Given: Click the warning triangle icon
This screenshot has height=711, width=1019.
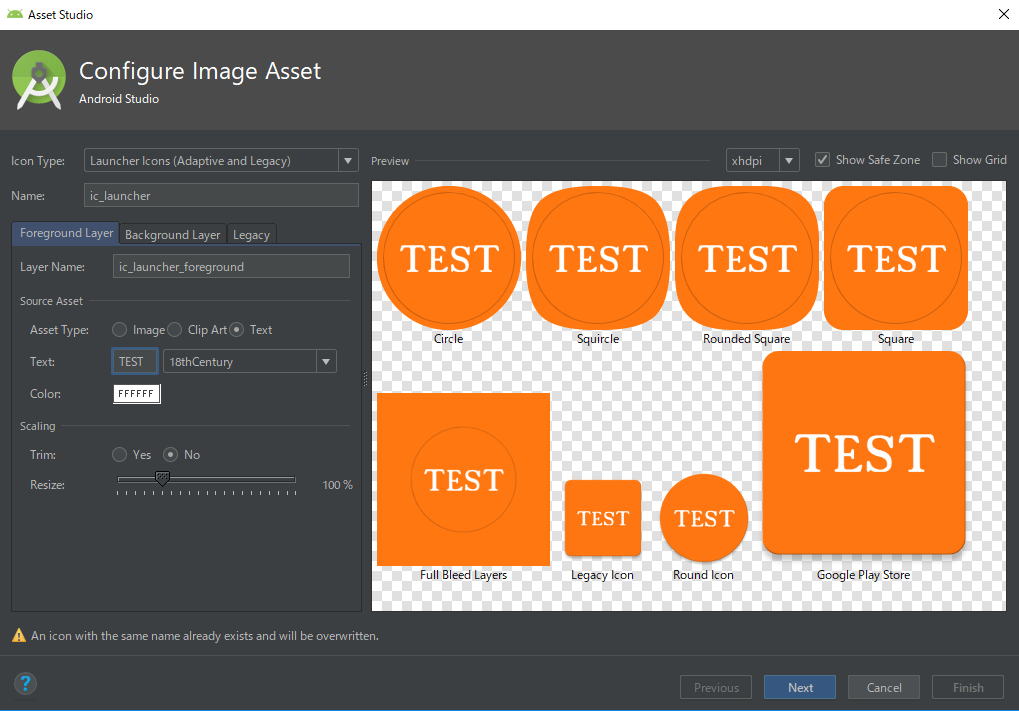Looking at the screenshot, I should [x=19, y=636].
